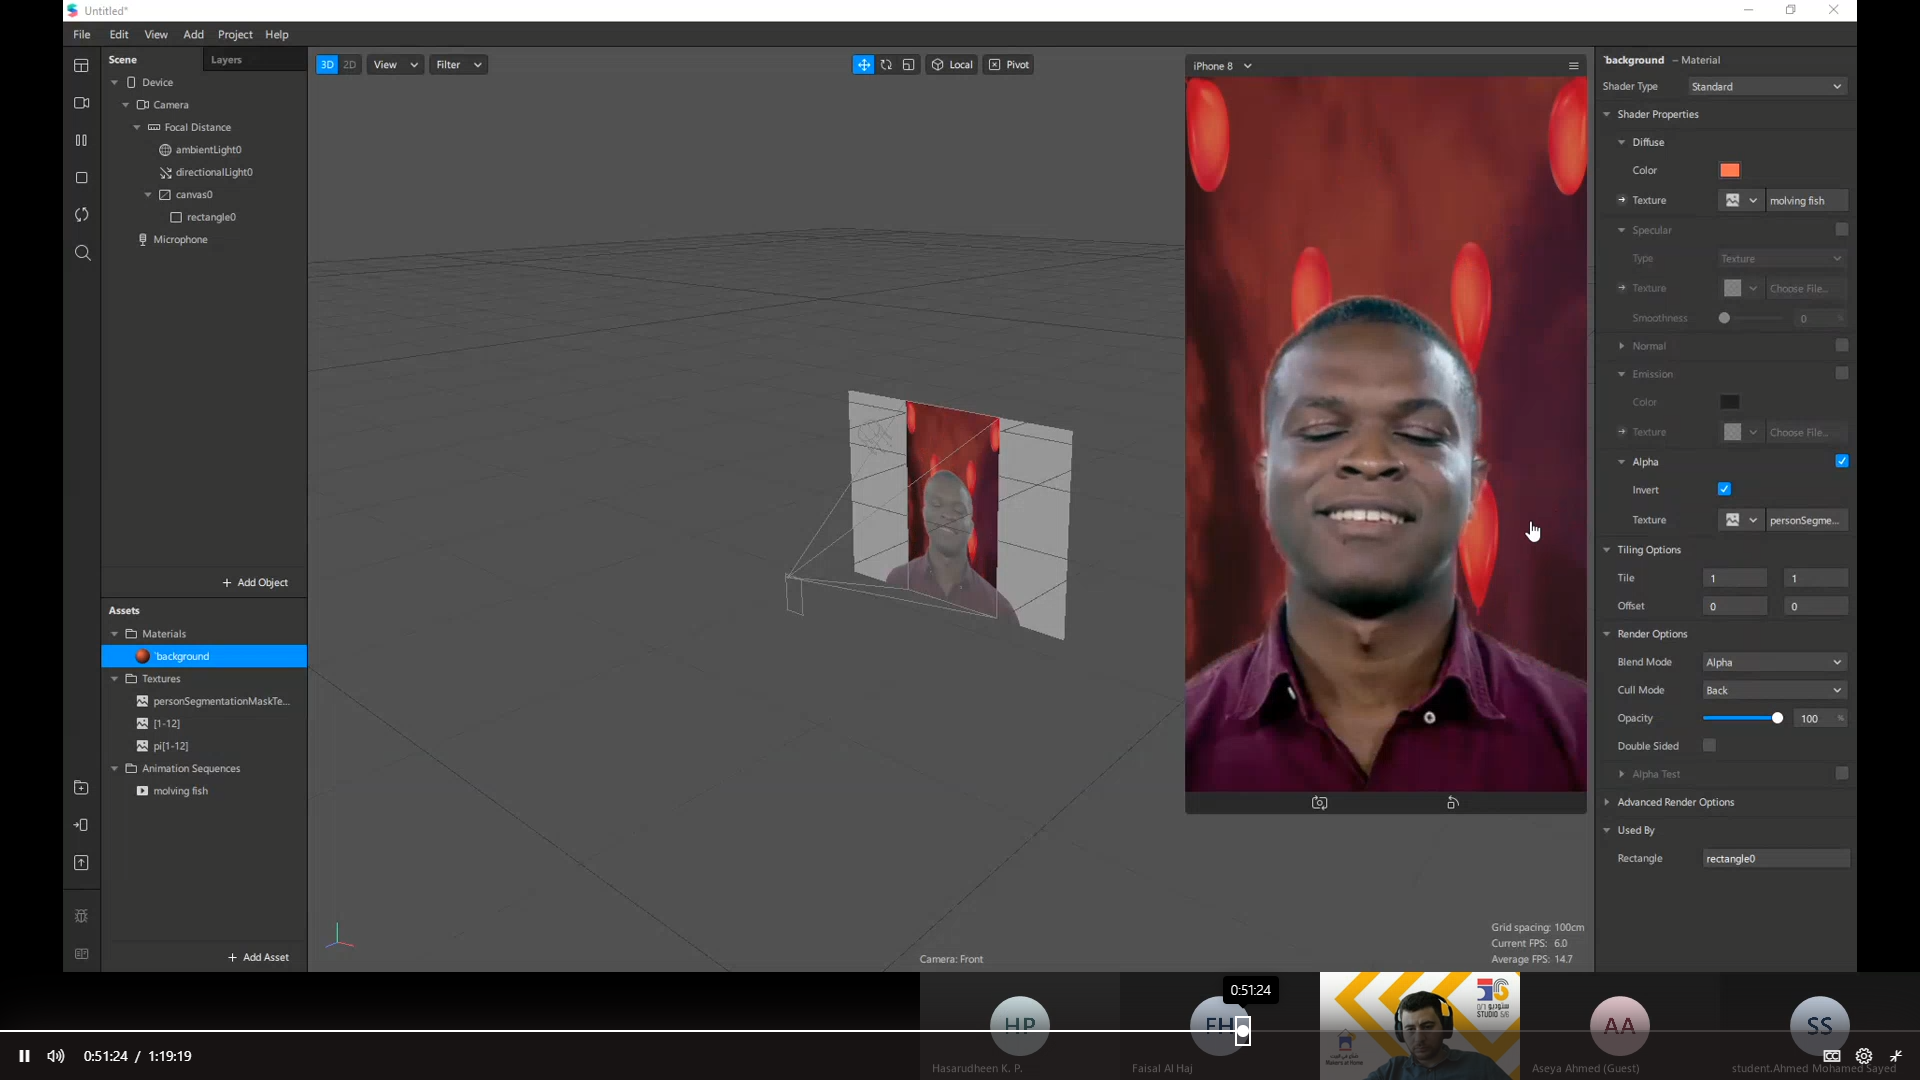The image size is (1920, 1080).
Task: Click the Add Object button
Action: pyautogui.click(x=255, y=583)
